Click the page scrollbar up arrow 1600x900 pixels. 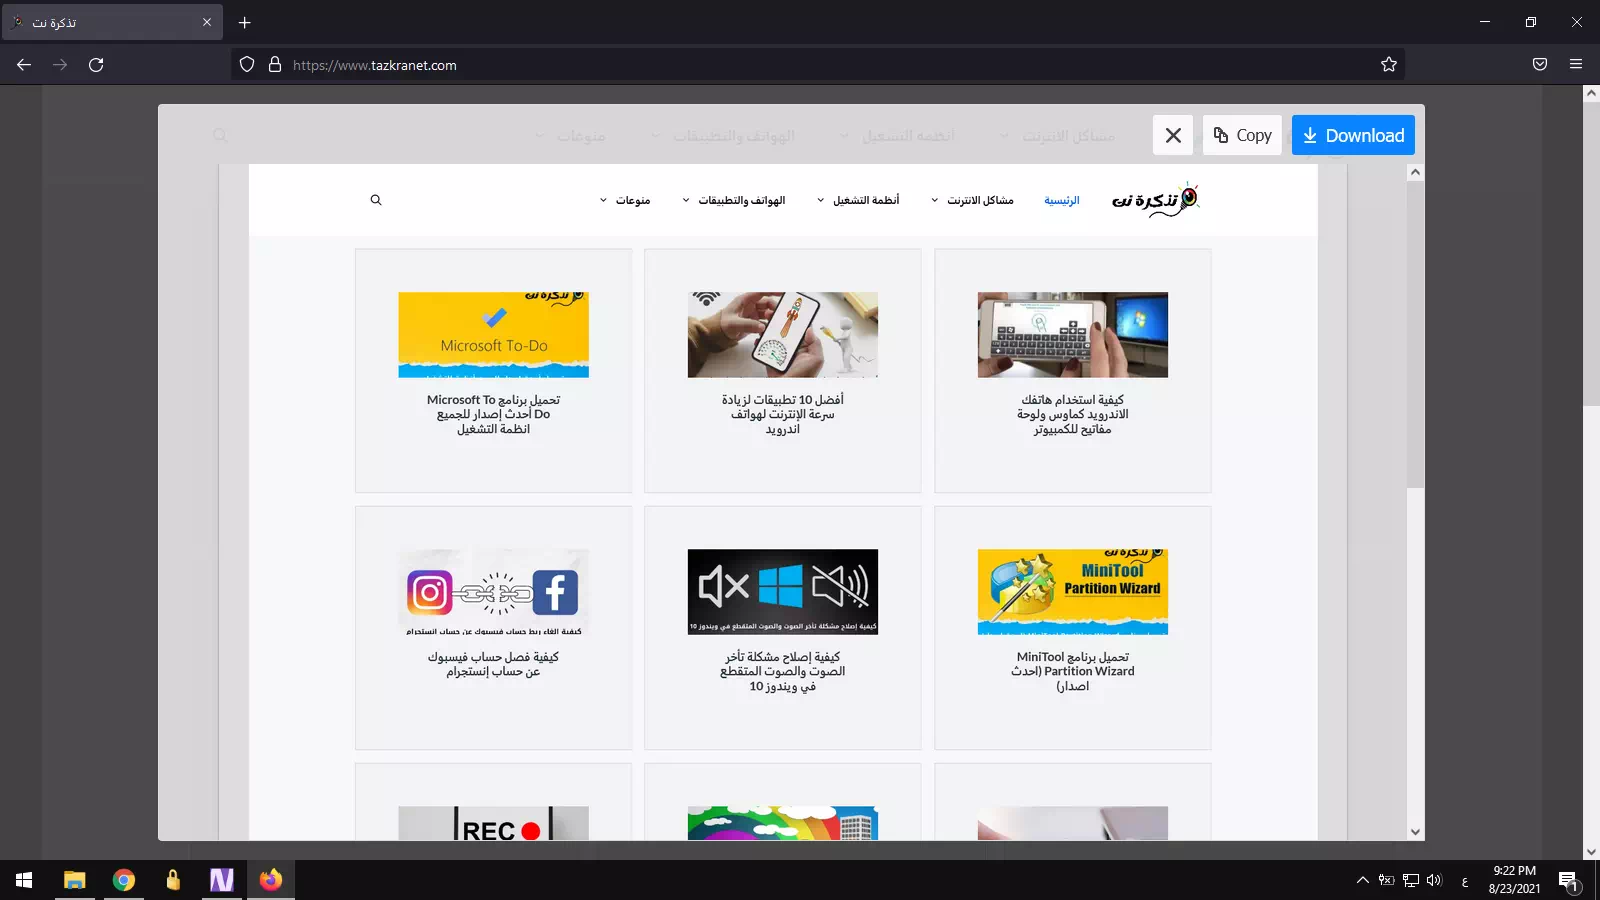tap(1591, 93)
